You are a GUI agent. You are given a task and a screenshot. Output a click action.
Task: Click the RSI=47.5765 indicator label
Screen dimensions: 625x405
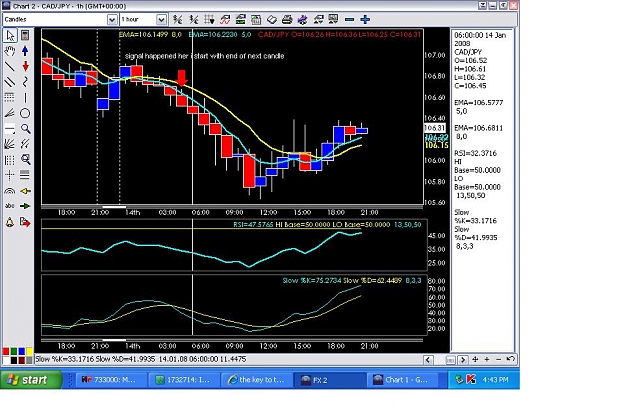point(253,225)
